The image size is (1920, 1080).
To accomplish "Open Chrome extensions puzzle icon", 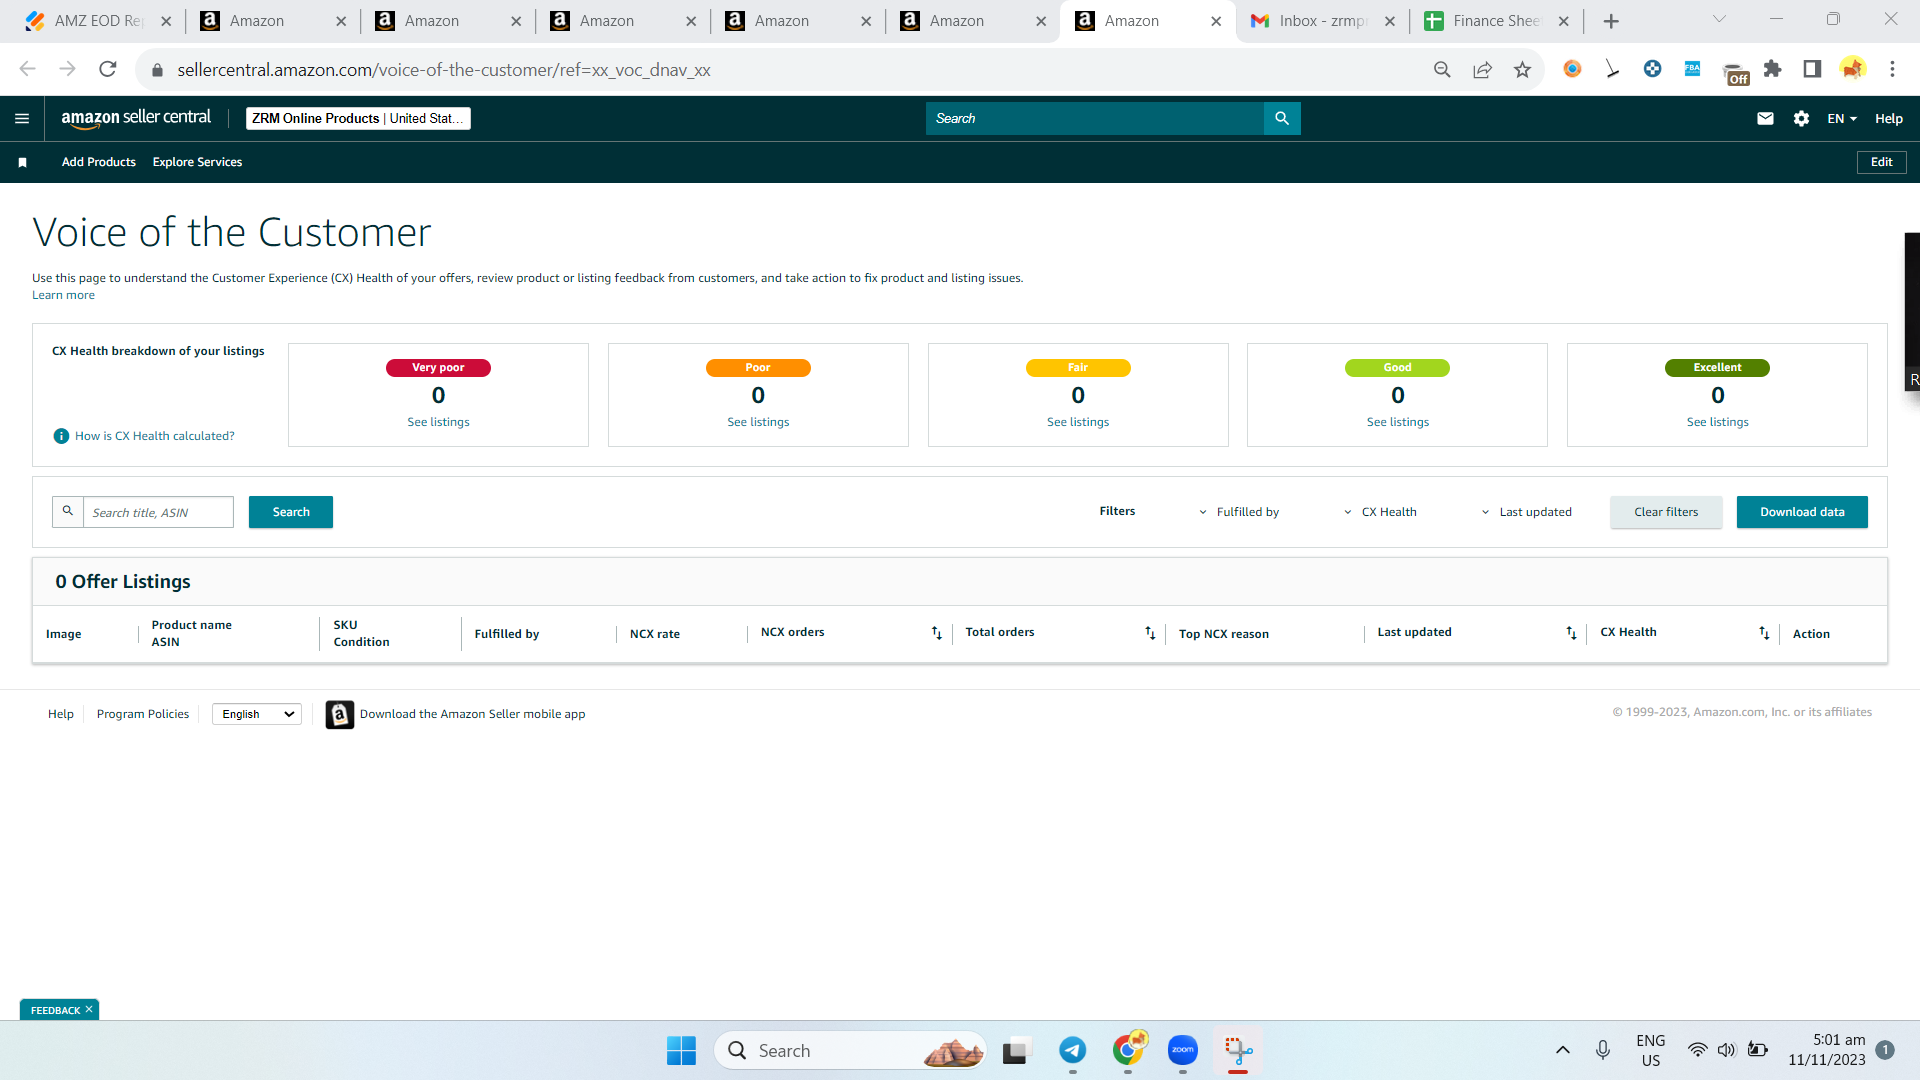I will point(1772,69).
